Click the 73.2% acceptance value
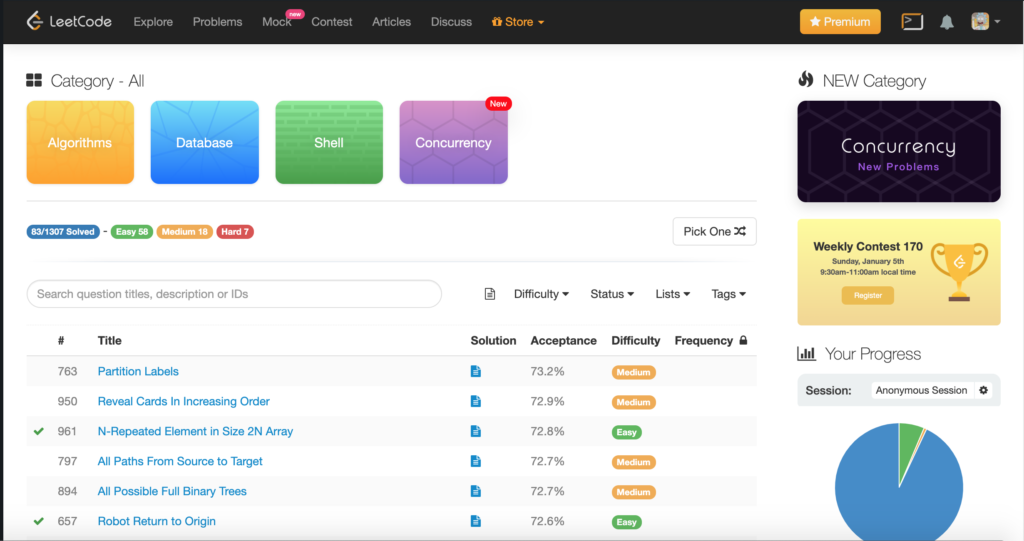This screenshot has width=1024, height=541. click(547, 371)
